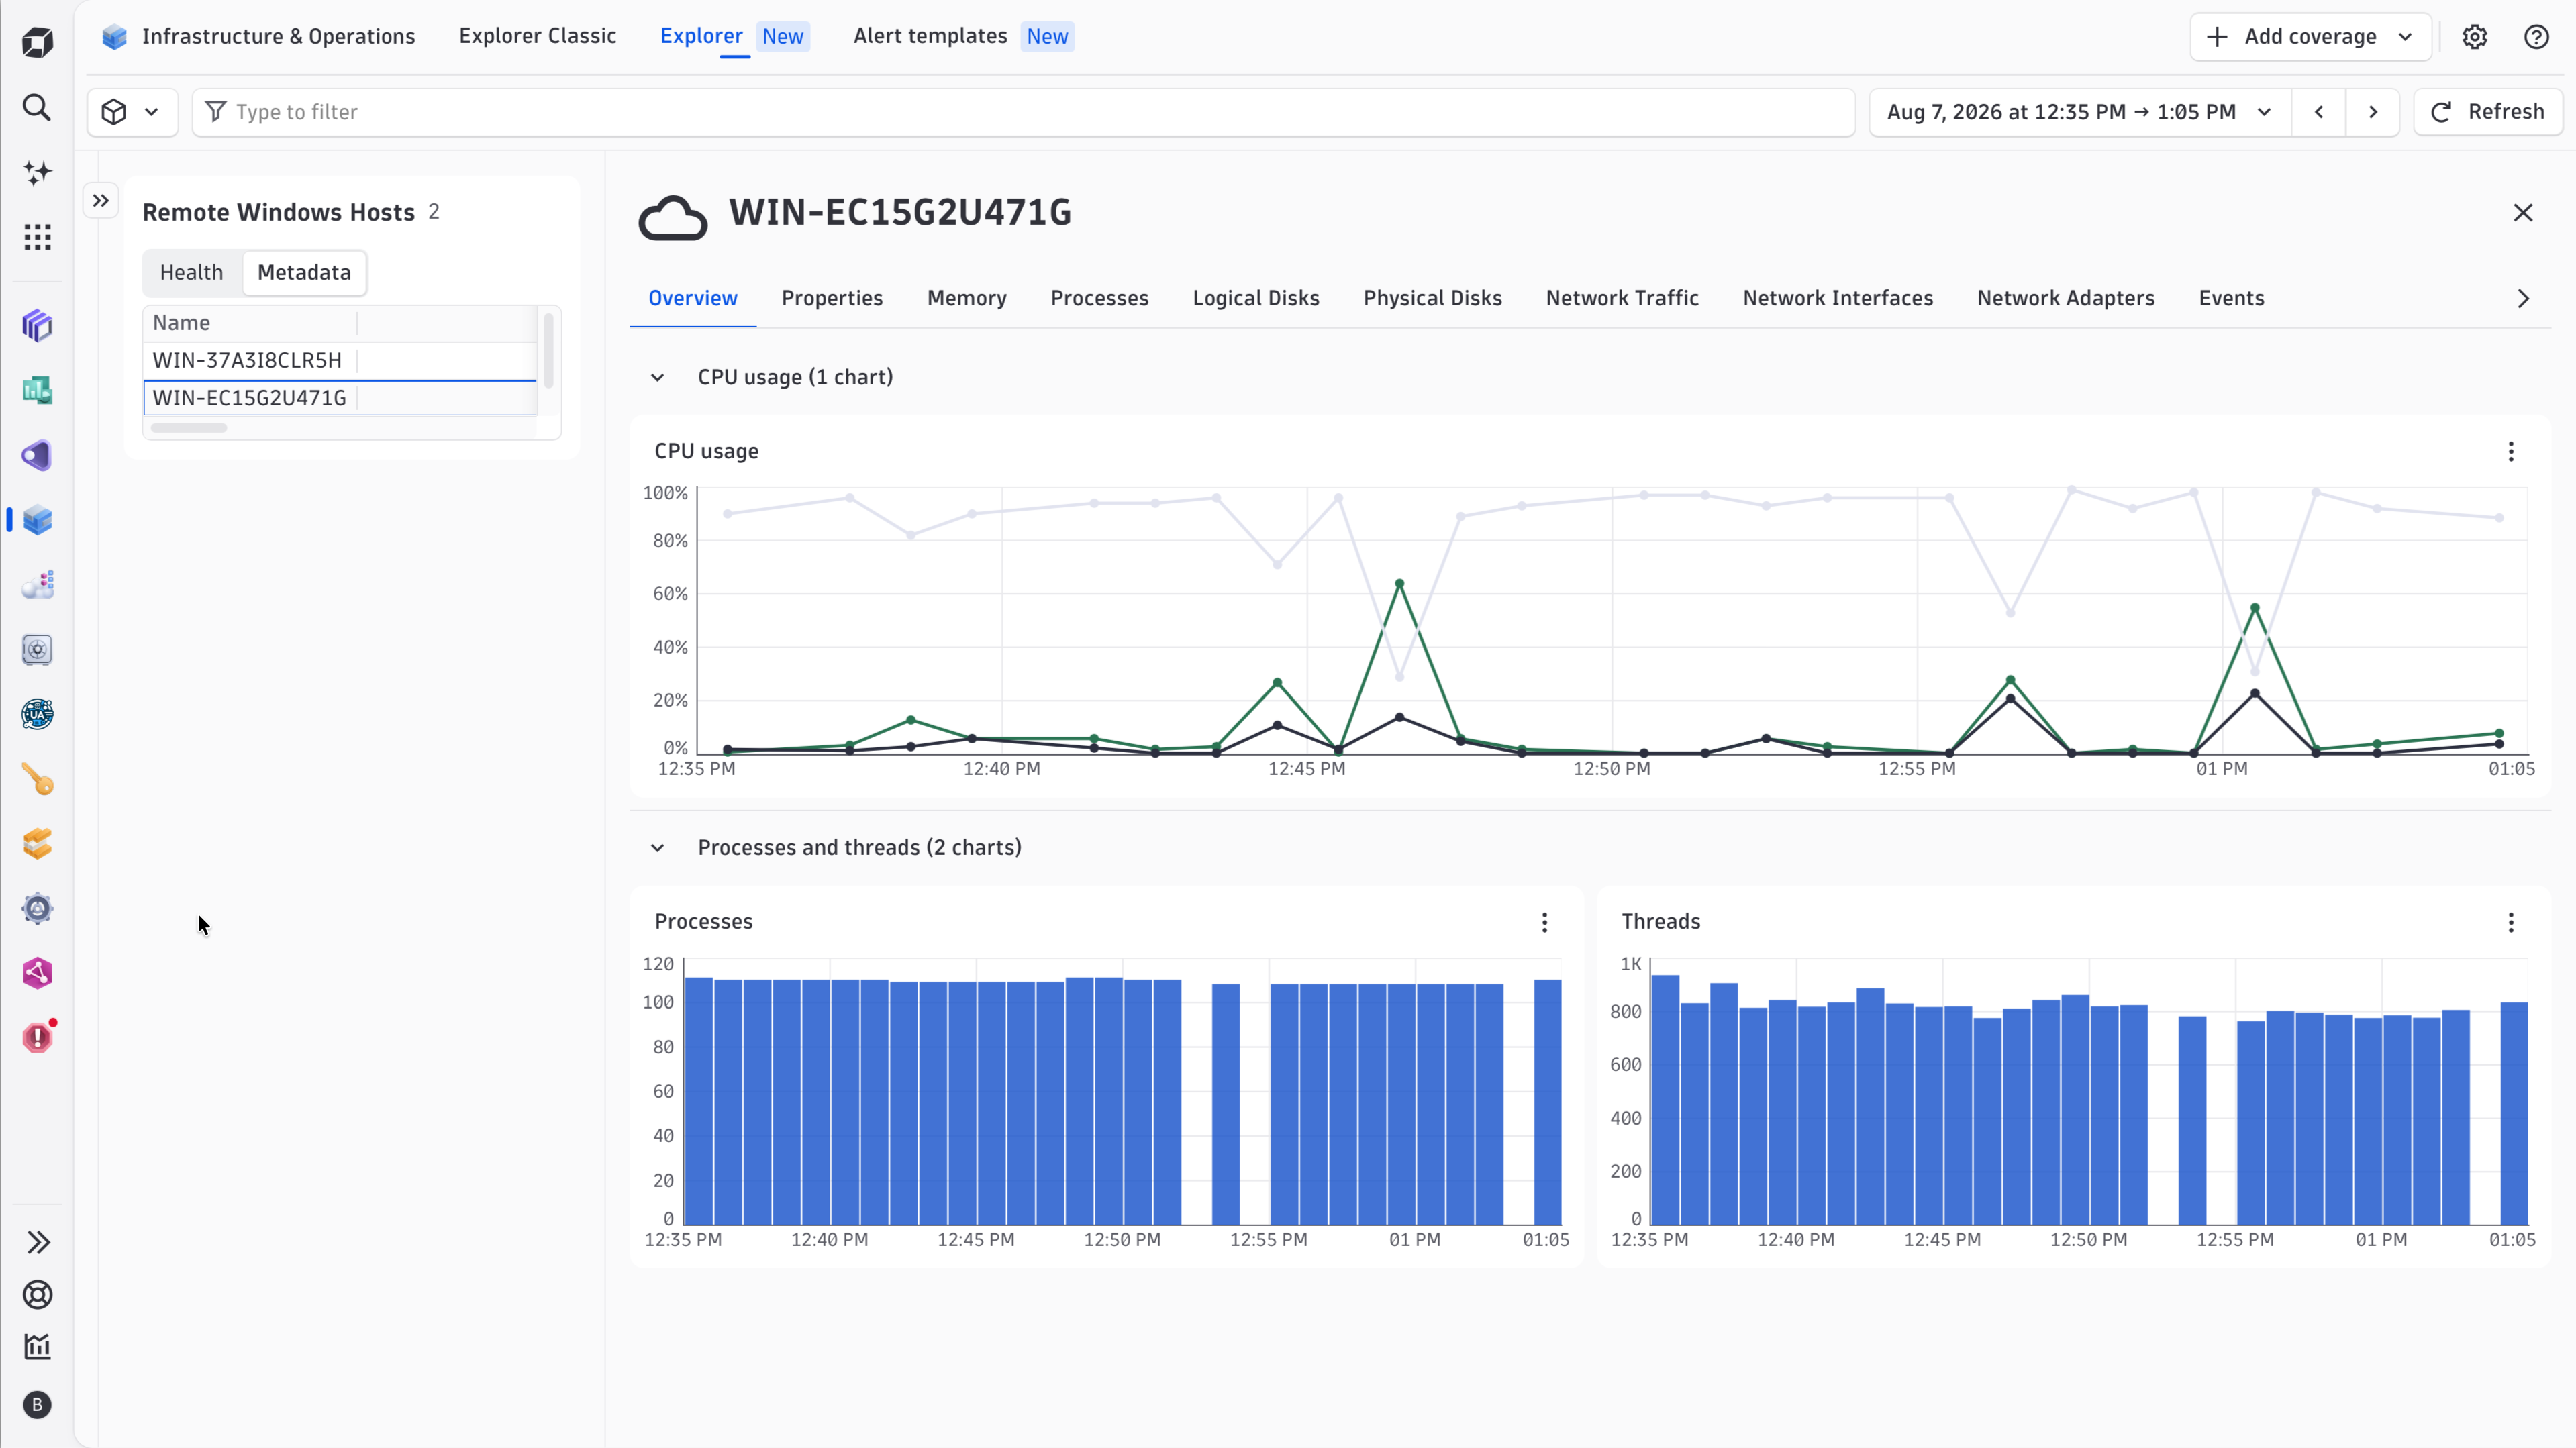The width and height of the screenshot is (2576, 1448).
Task: Open the magenta hexagon graph app icon
Action: tap(37, 973)
